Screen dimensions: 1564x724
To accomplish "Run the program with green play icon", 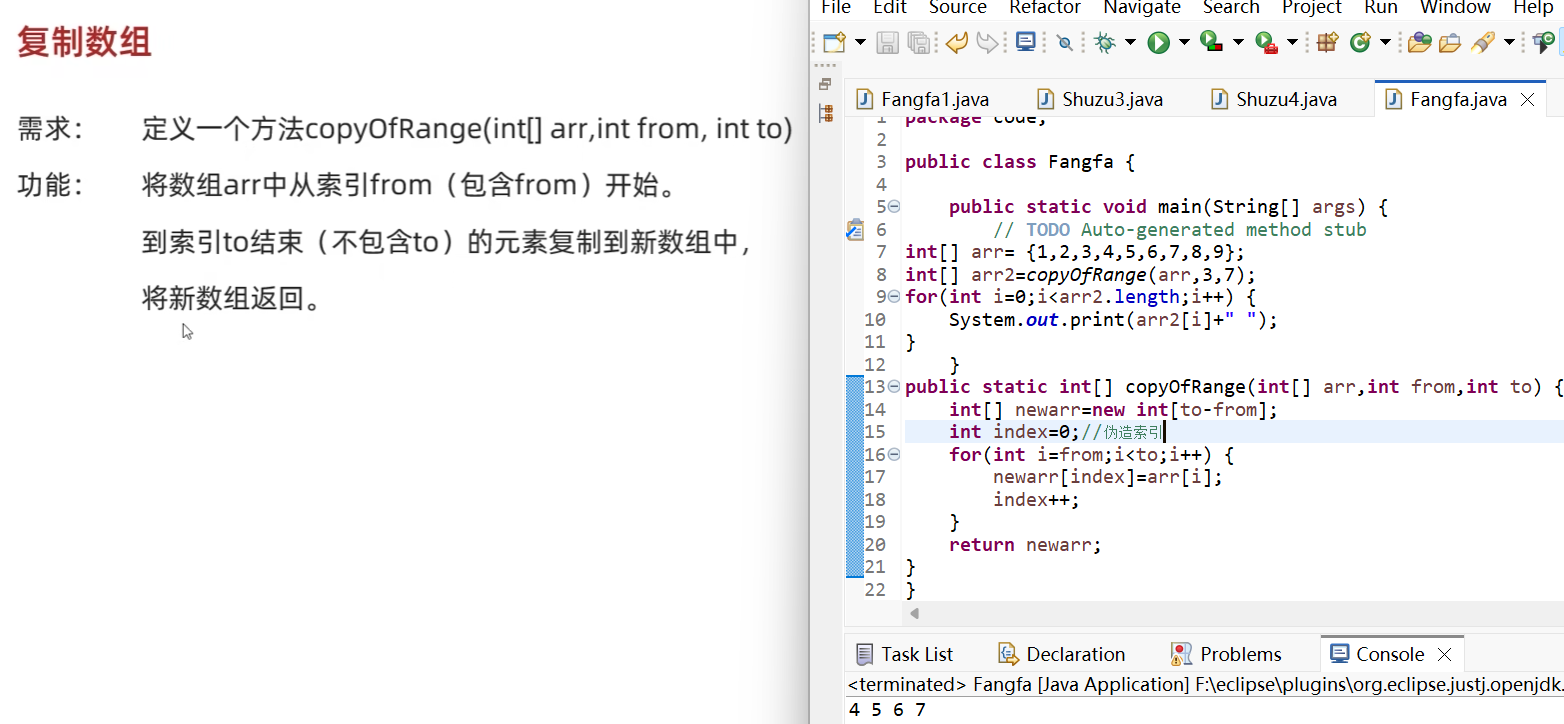I will [1158, 42].
